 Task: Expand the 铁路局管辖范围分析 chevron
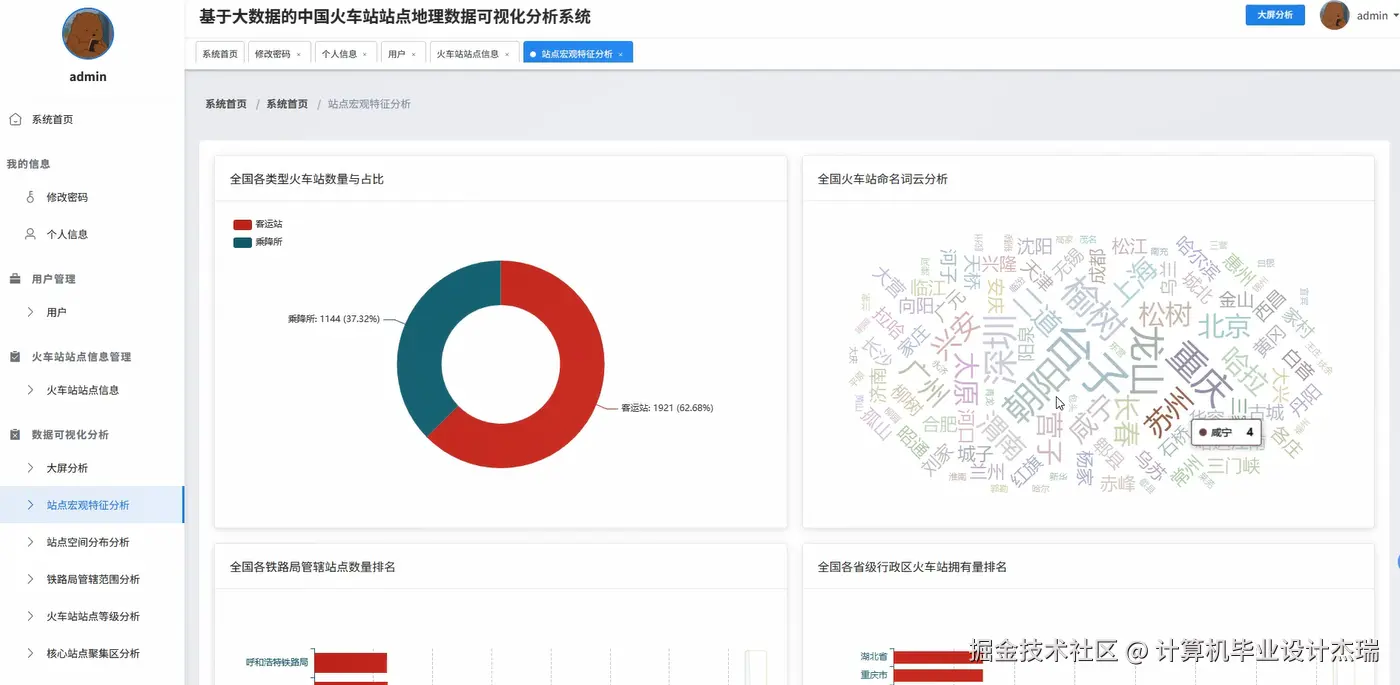[30, 579]
